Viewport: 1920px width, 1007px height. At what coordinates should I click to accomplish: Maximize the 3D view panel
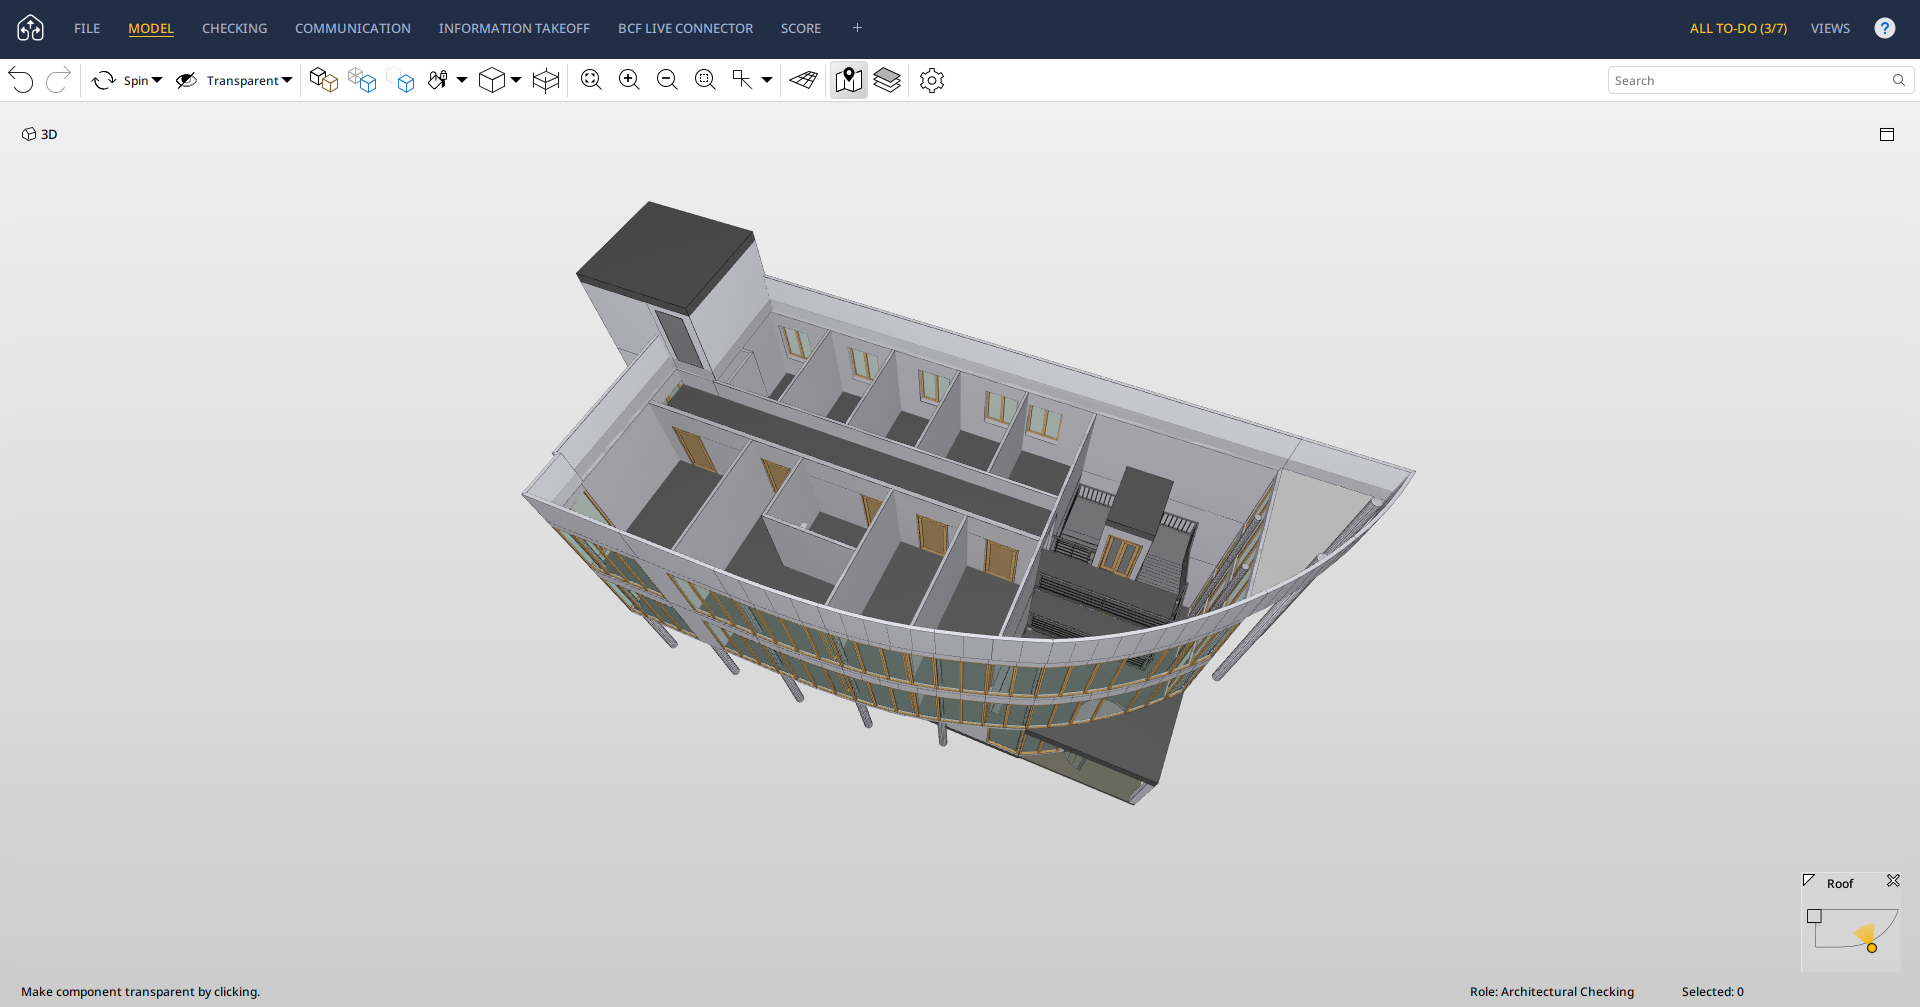1887,134
